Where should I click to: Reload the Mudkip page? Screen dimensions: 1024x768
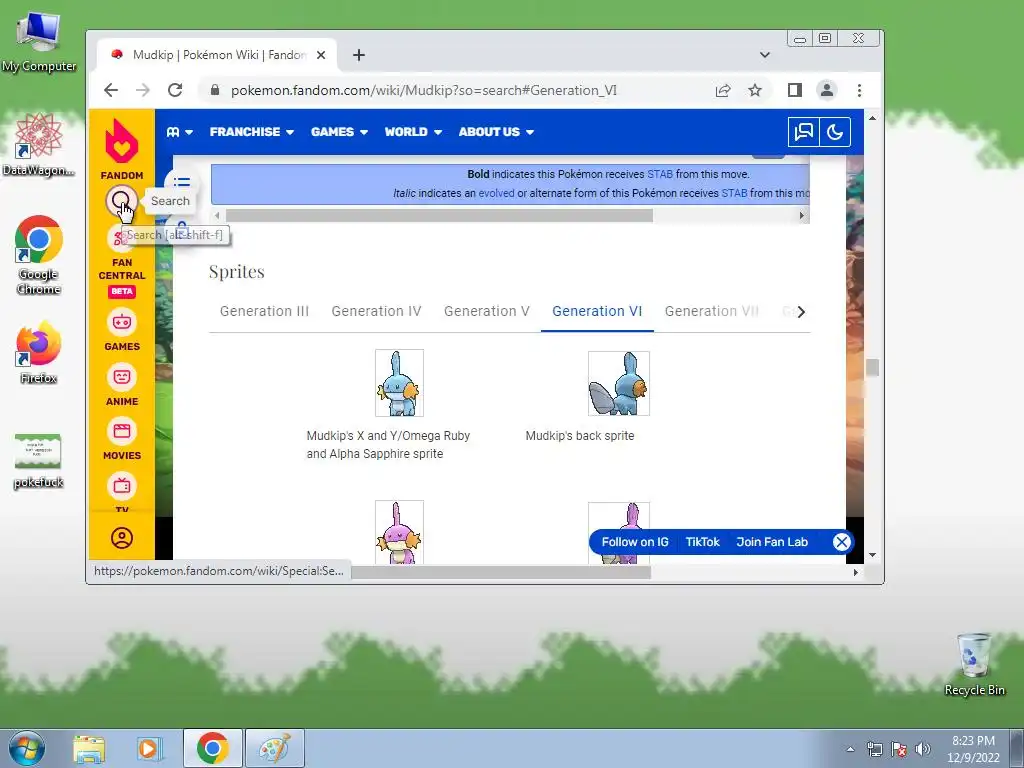point(175,90)
